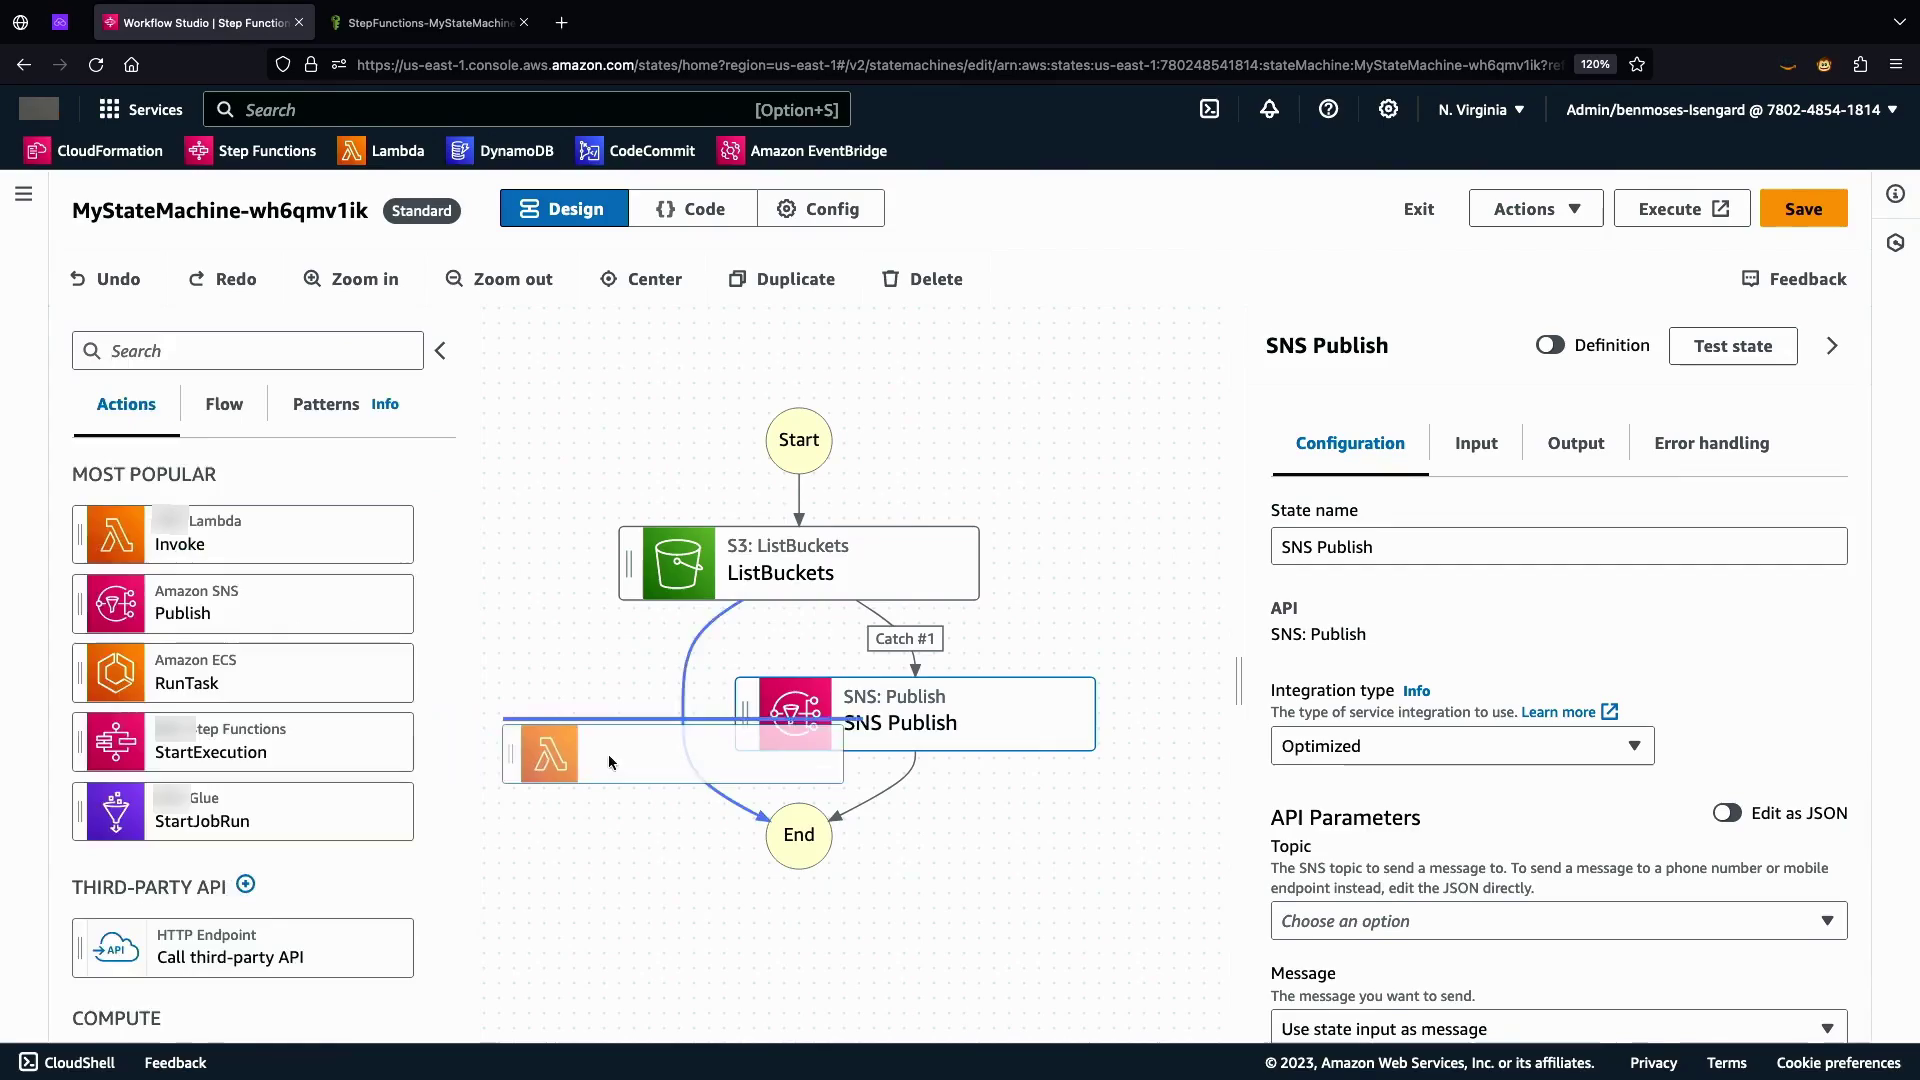Click the Duplicate state icon

737,279
